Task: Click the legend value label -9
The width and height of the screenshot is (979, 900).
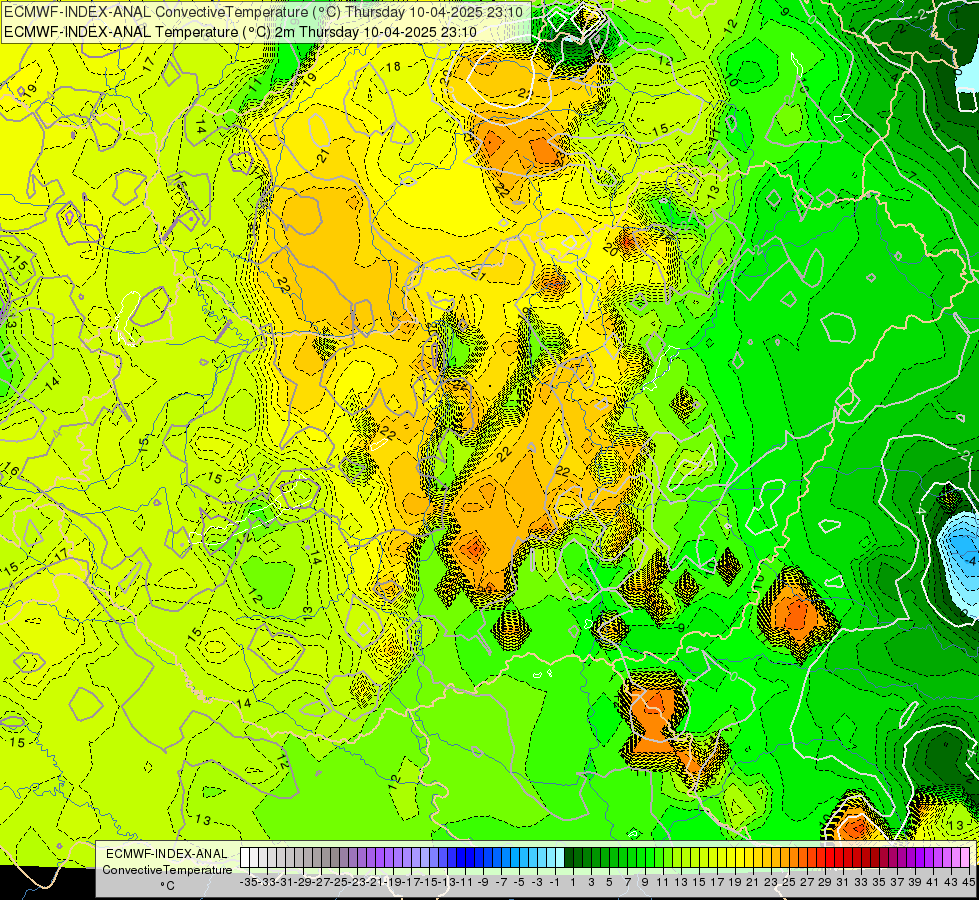Action: 483,883
